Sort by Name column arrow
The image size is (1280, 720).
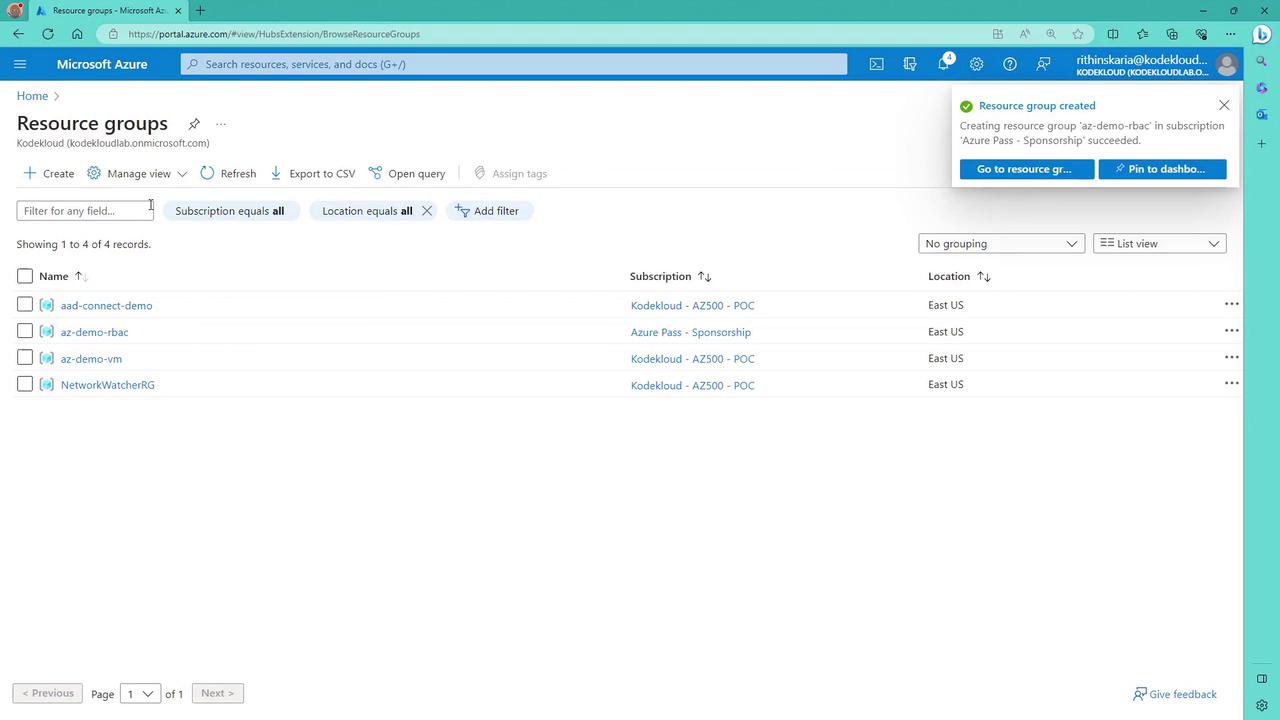click(x=80, y=276)
